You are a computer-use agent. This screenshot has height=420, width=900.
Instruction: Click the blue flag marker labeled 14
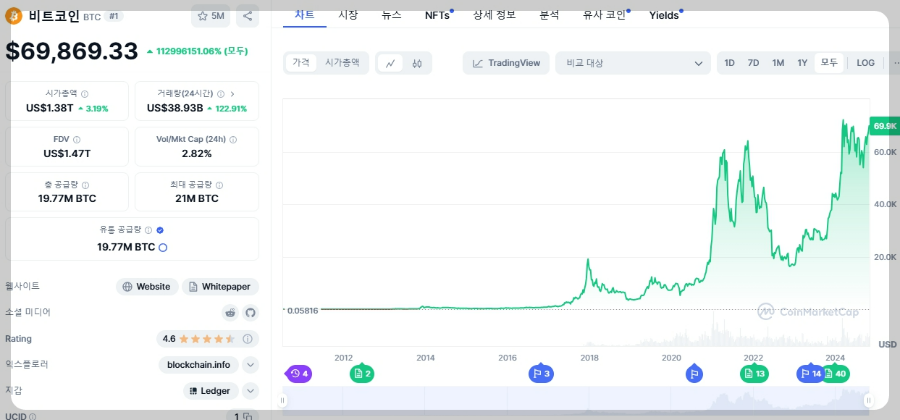click(x=810, y=374)
